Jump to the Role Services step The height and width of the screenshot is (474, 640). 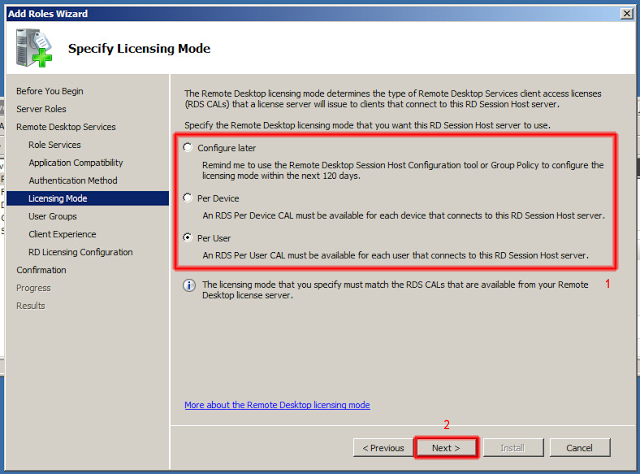click(x=55, y=145)
